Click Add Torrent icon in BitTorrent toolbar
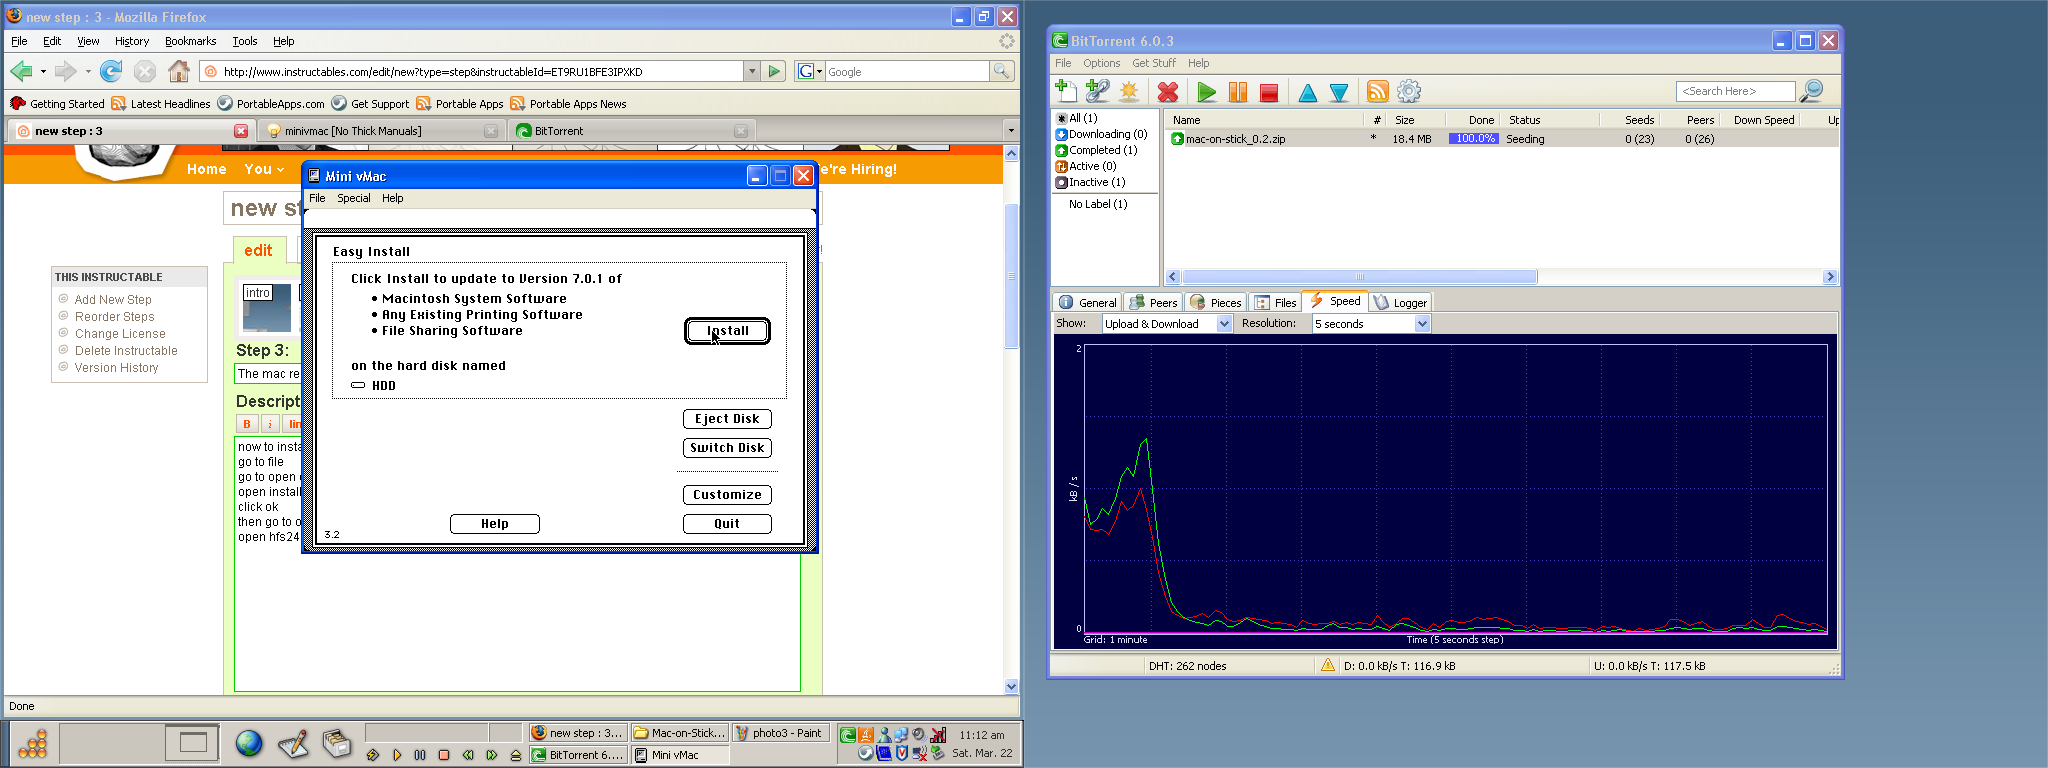The width and height of the screenshot is (2048, 768). [x=1066, y=91]
